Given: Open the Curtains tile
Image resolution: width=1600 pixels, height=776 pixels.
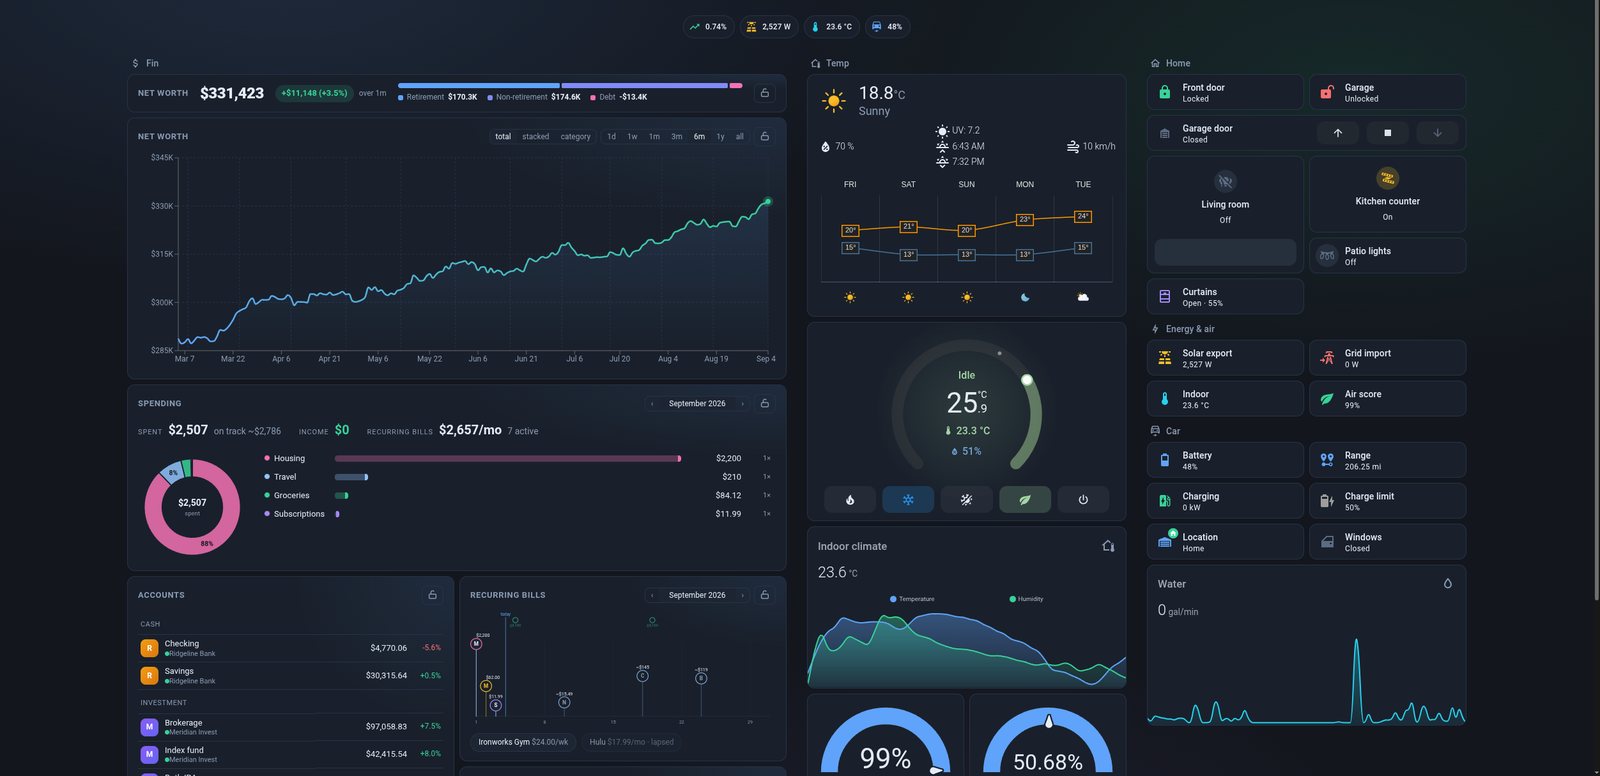Looking at the screenshot, I should pyautogui.click(x=1225, y=296).
